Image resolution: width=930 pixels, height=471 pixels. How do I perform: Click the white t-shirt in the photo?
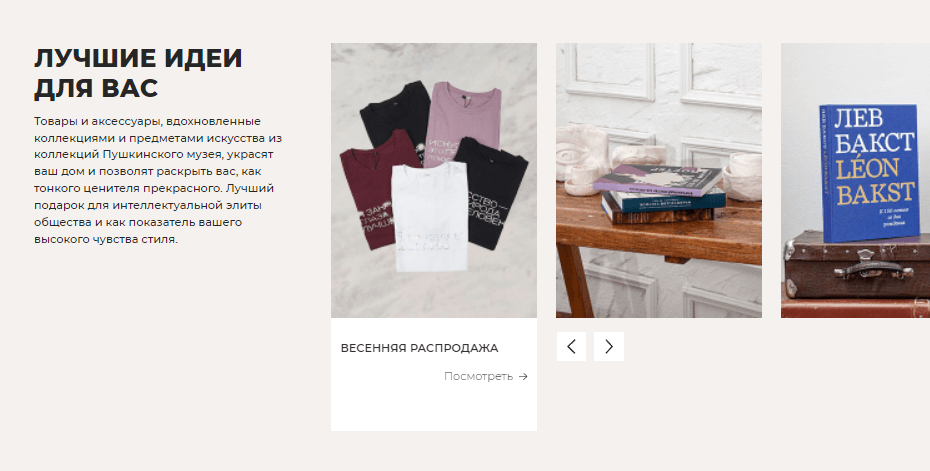coord(430,217)
